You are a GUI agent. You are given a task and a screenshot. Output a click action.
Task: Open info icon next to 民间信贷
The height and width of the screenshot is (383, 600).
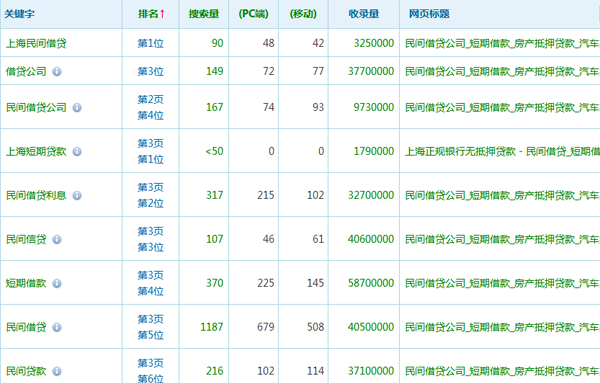(57, 240)
